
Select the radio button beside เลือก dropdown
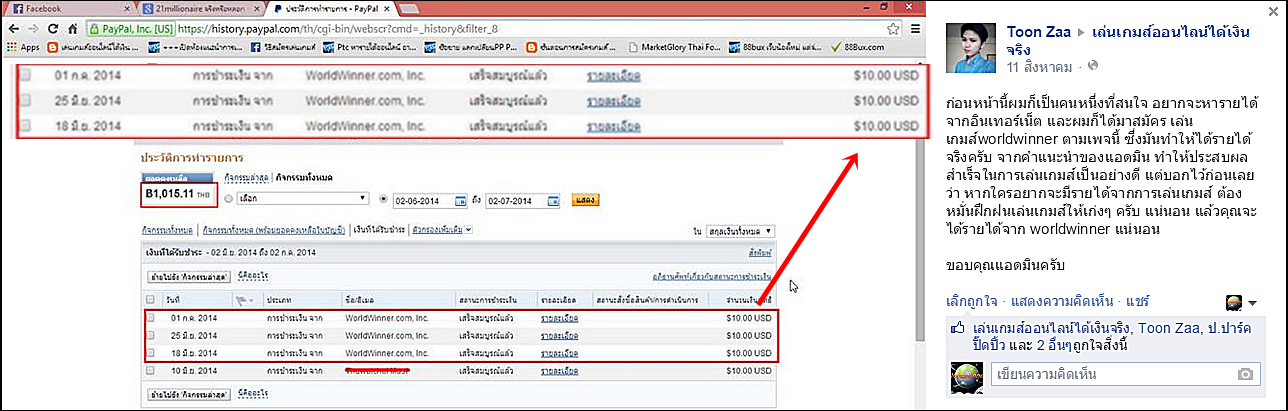227,199
